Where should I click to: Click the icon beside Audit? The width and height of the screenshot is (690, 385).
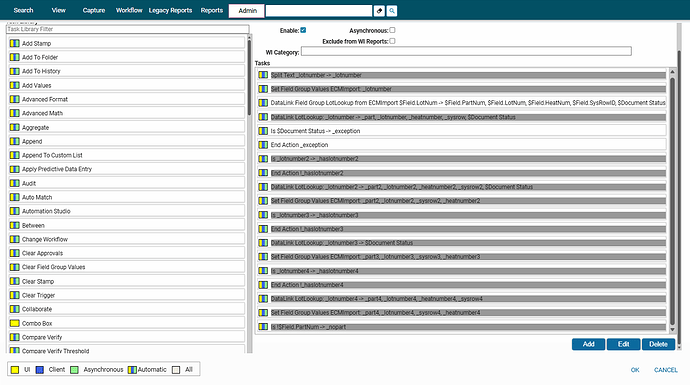click(x=15, y=183)
